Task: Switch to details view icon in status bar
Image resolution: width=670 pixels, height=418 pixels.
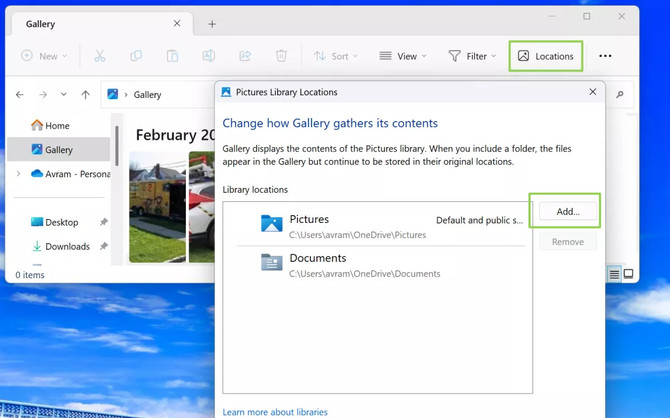Action: coord(614,274)
